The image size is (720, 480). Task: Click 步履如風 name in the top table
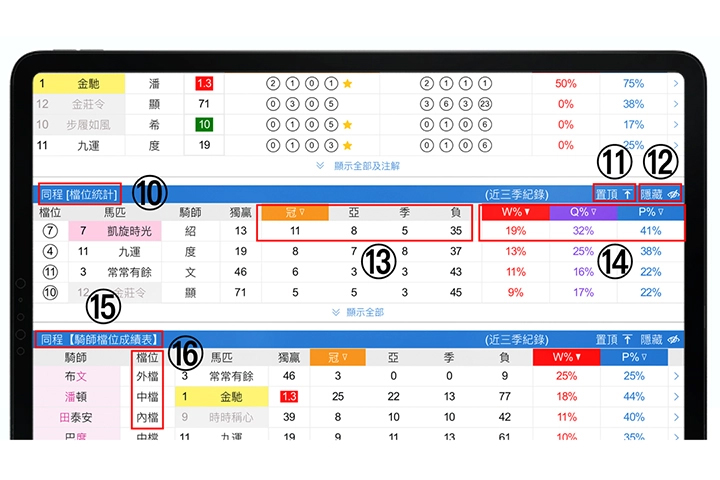point(88,124)
